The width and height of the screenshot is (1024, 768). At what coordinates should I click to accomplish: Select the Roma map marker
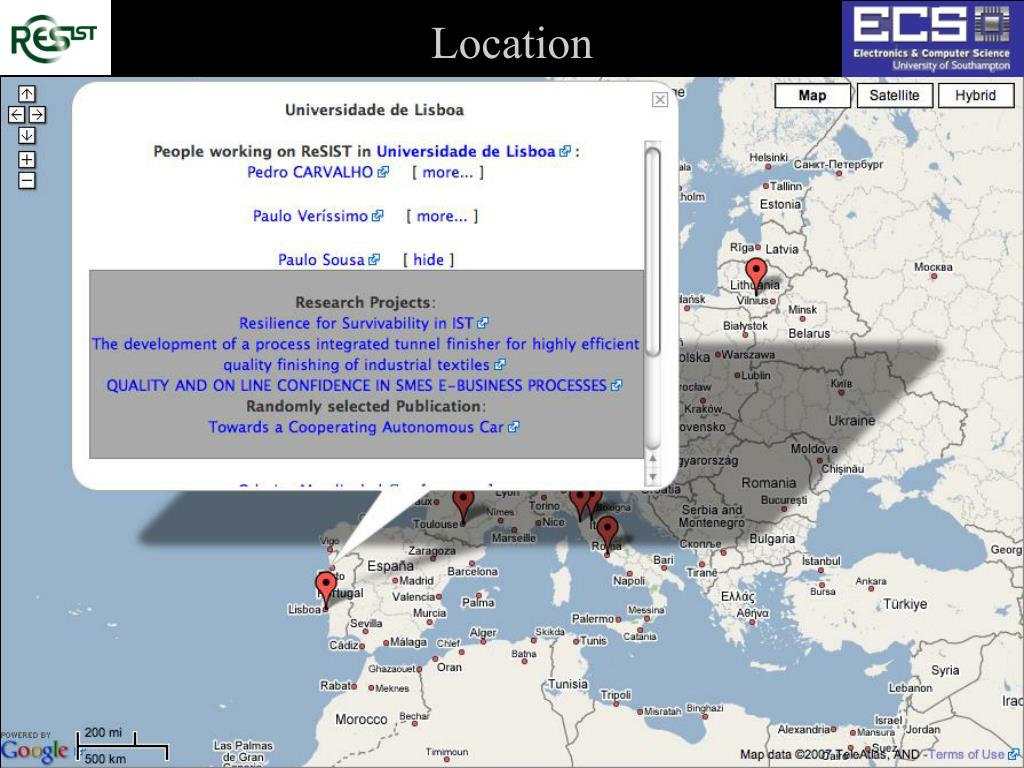point(607,534)
